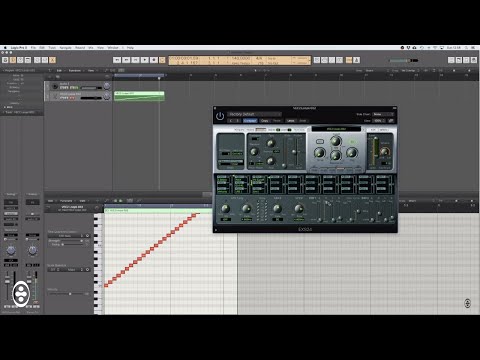Image resolution: width=480 pixels, height=360 pixels.
Task: Click the EXS24 edit button
Action: [373, 130]
